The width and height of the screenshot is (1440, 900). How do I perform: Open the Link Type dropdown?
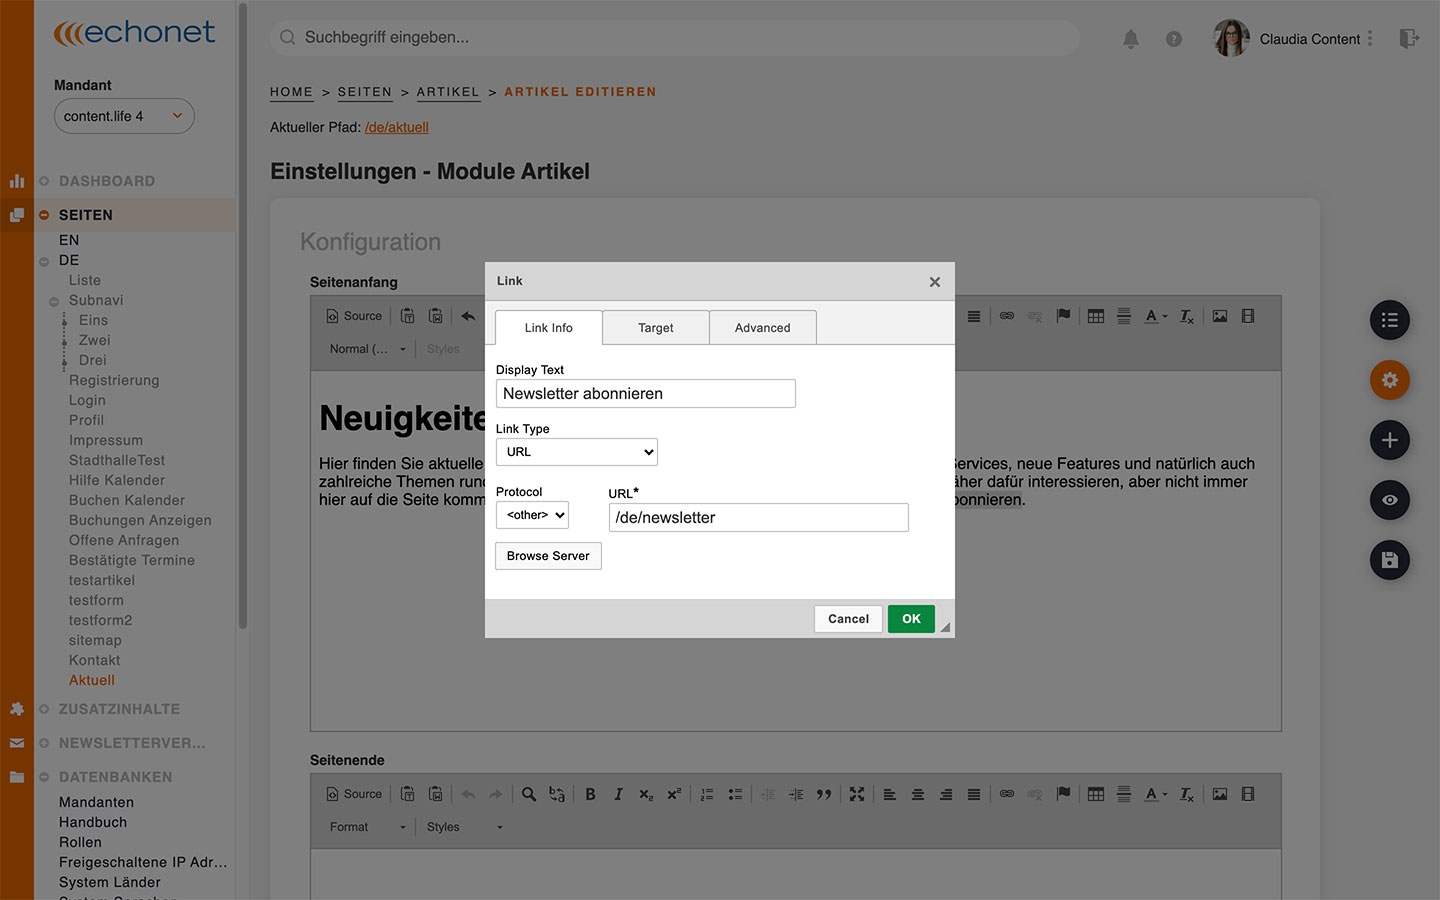coord(577,452)
